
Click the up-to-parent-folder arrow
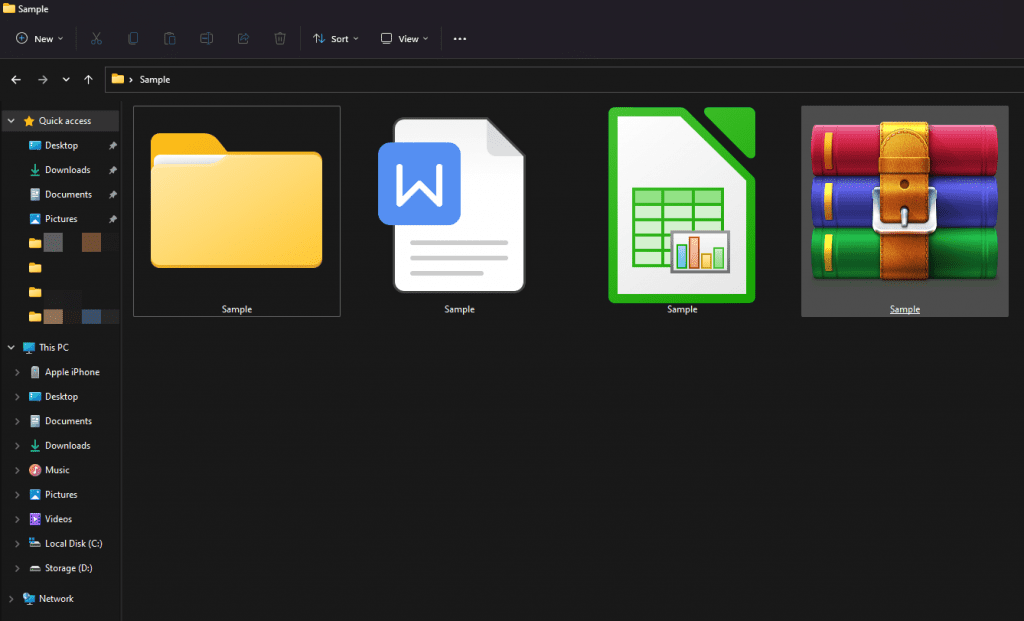point(88,79)
